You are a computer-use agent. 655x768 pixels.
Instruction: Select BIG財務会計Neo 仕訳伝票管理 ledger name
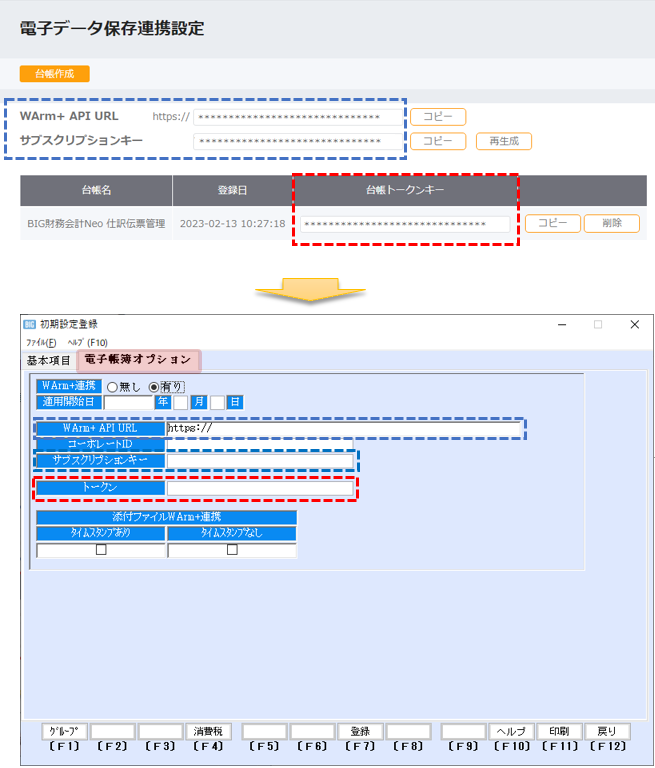pos(96,224)
